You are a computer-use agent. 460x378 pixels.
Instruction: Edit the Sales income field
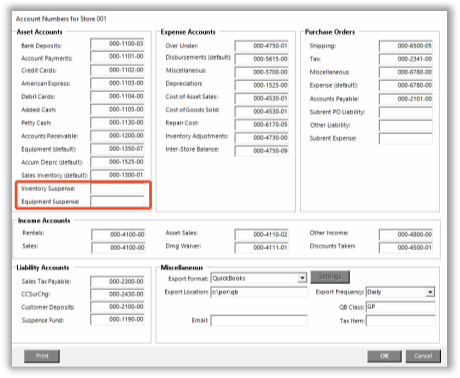tap(118, 248)
